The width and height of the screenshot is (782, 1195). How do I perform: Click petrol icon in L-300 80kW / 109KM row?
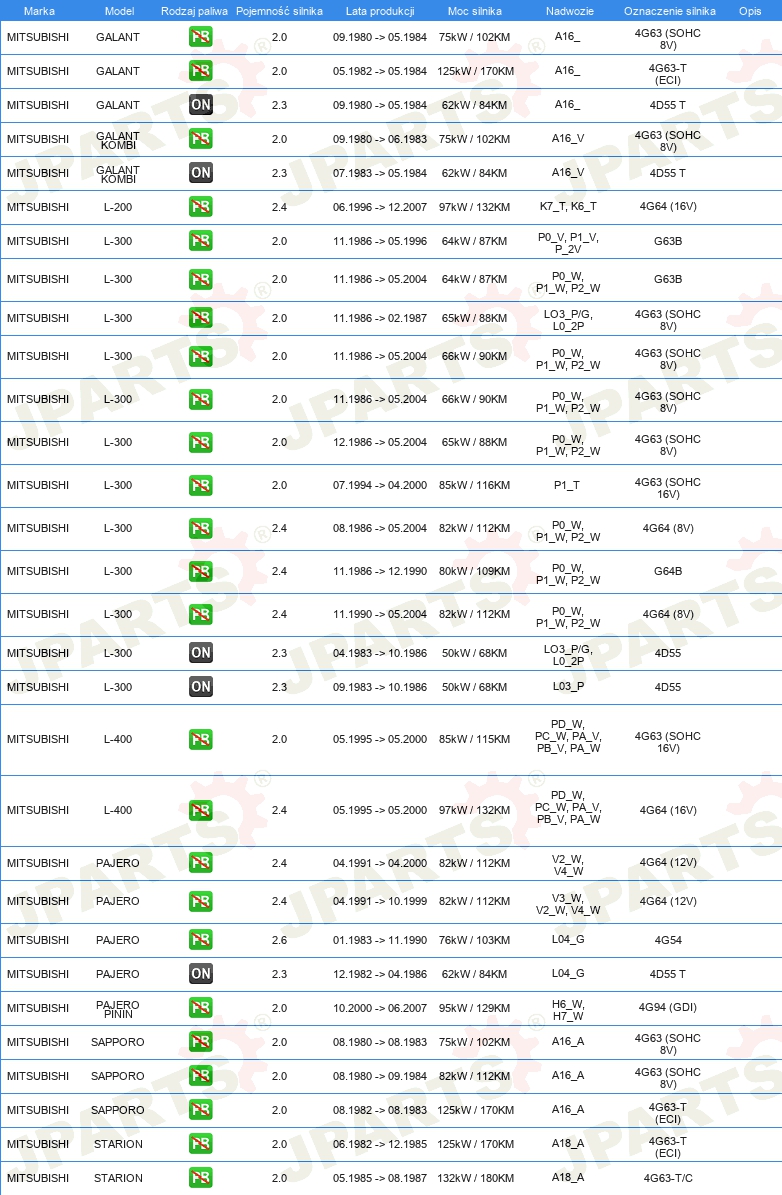pyautogui.click(x=200, y=571)
